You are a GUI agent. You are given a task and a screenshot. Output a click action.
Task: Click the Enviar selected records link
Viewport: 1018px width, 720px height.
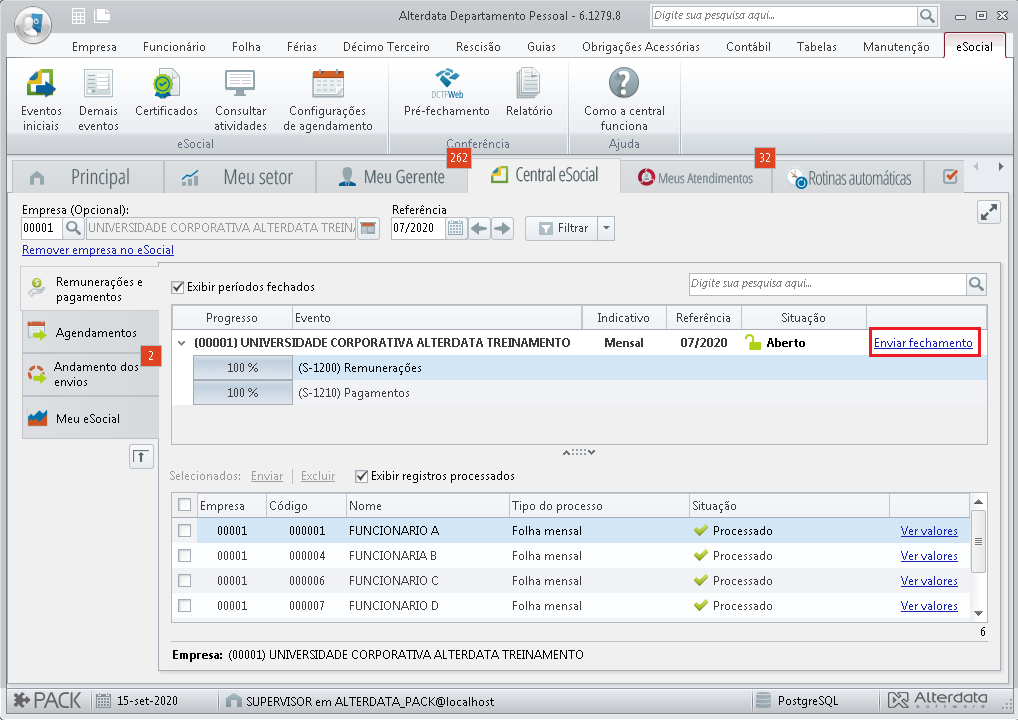tap(267, 476)
